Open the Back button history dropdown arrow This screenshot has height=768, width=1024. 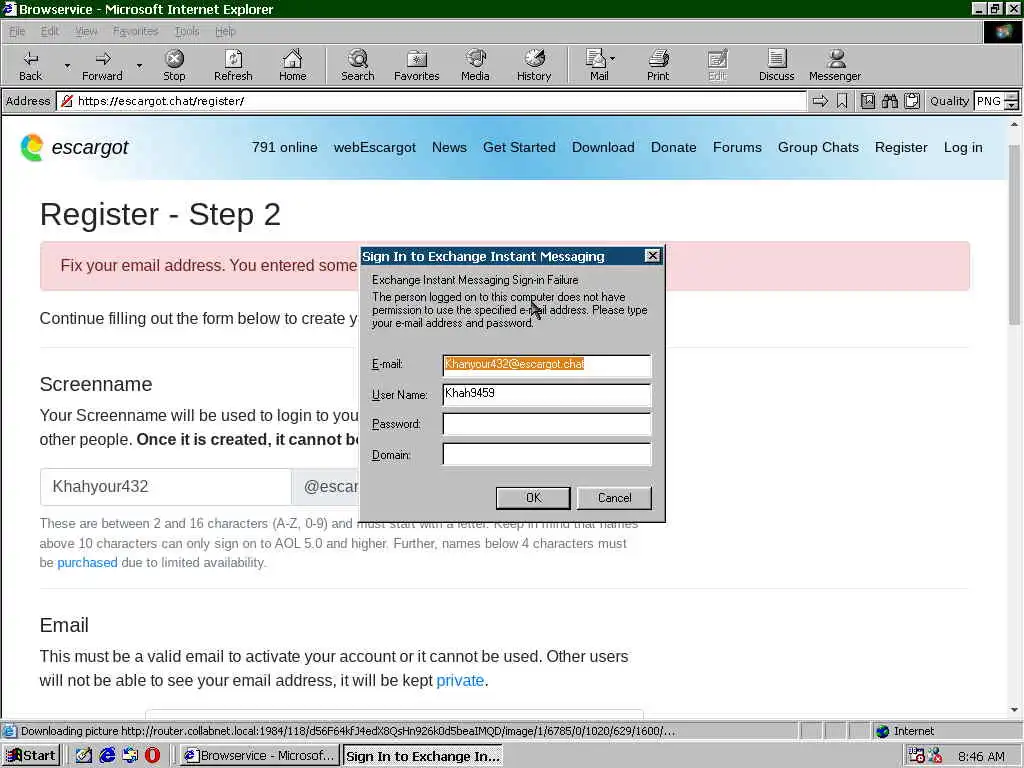67,66
